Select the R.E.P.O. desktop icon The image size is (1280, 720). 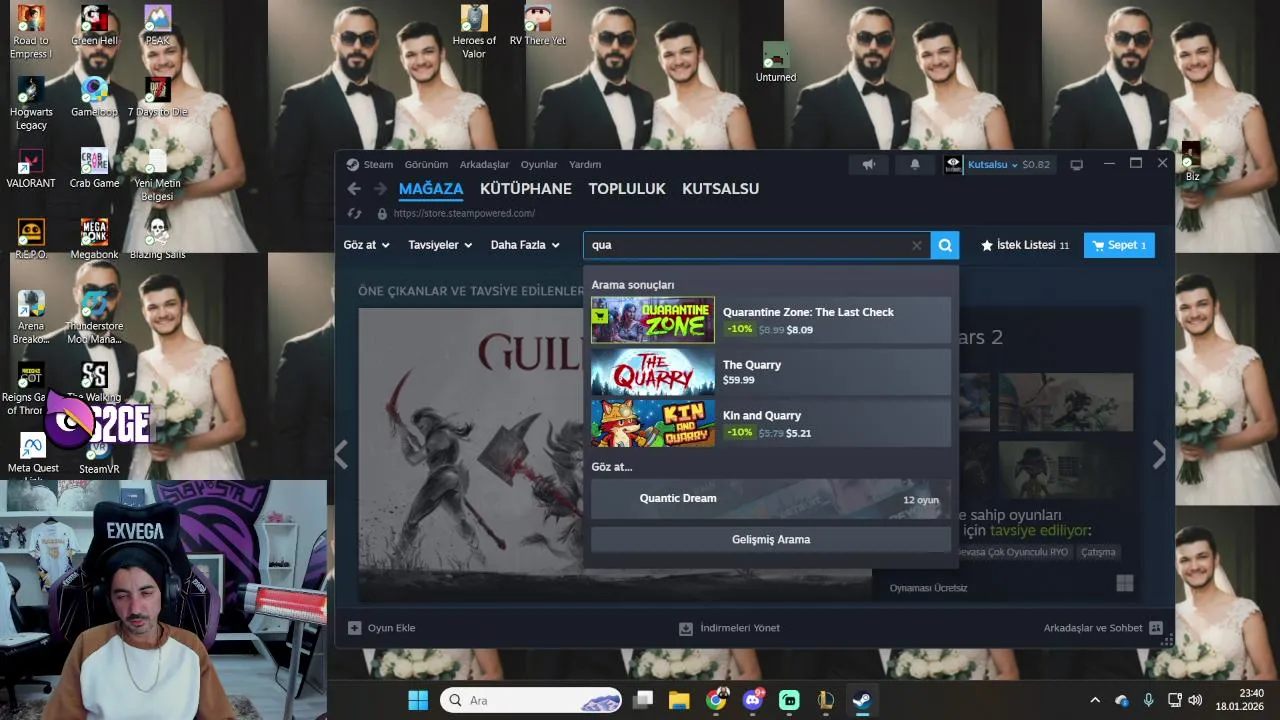(x=31, y=239)
